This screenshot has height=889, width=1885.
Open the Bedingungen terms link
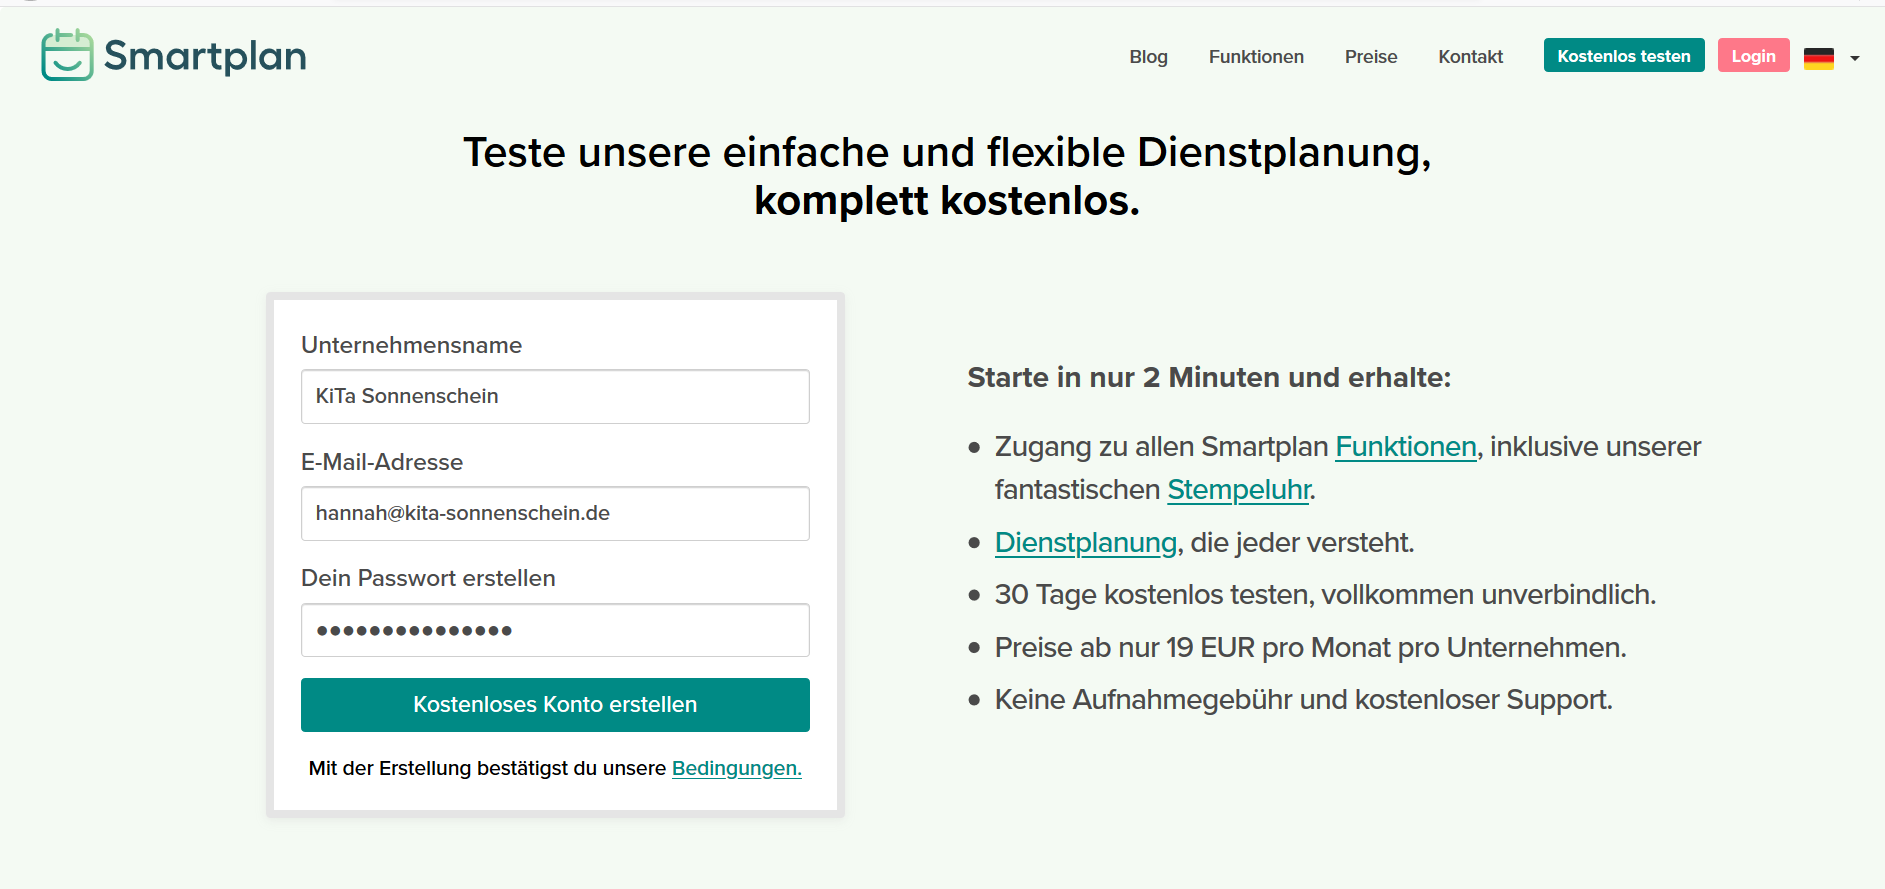(x=736, y=768)
